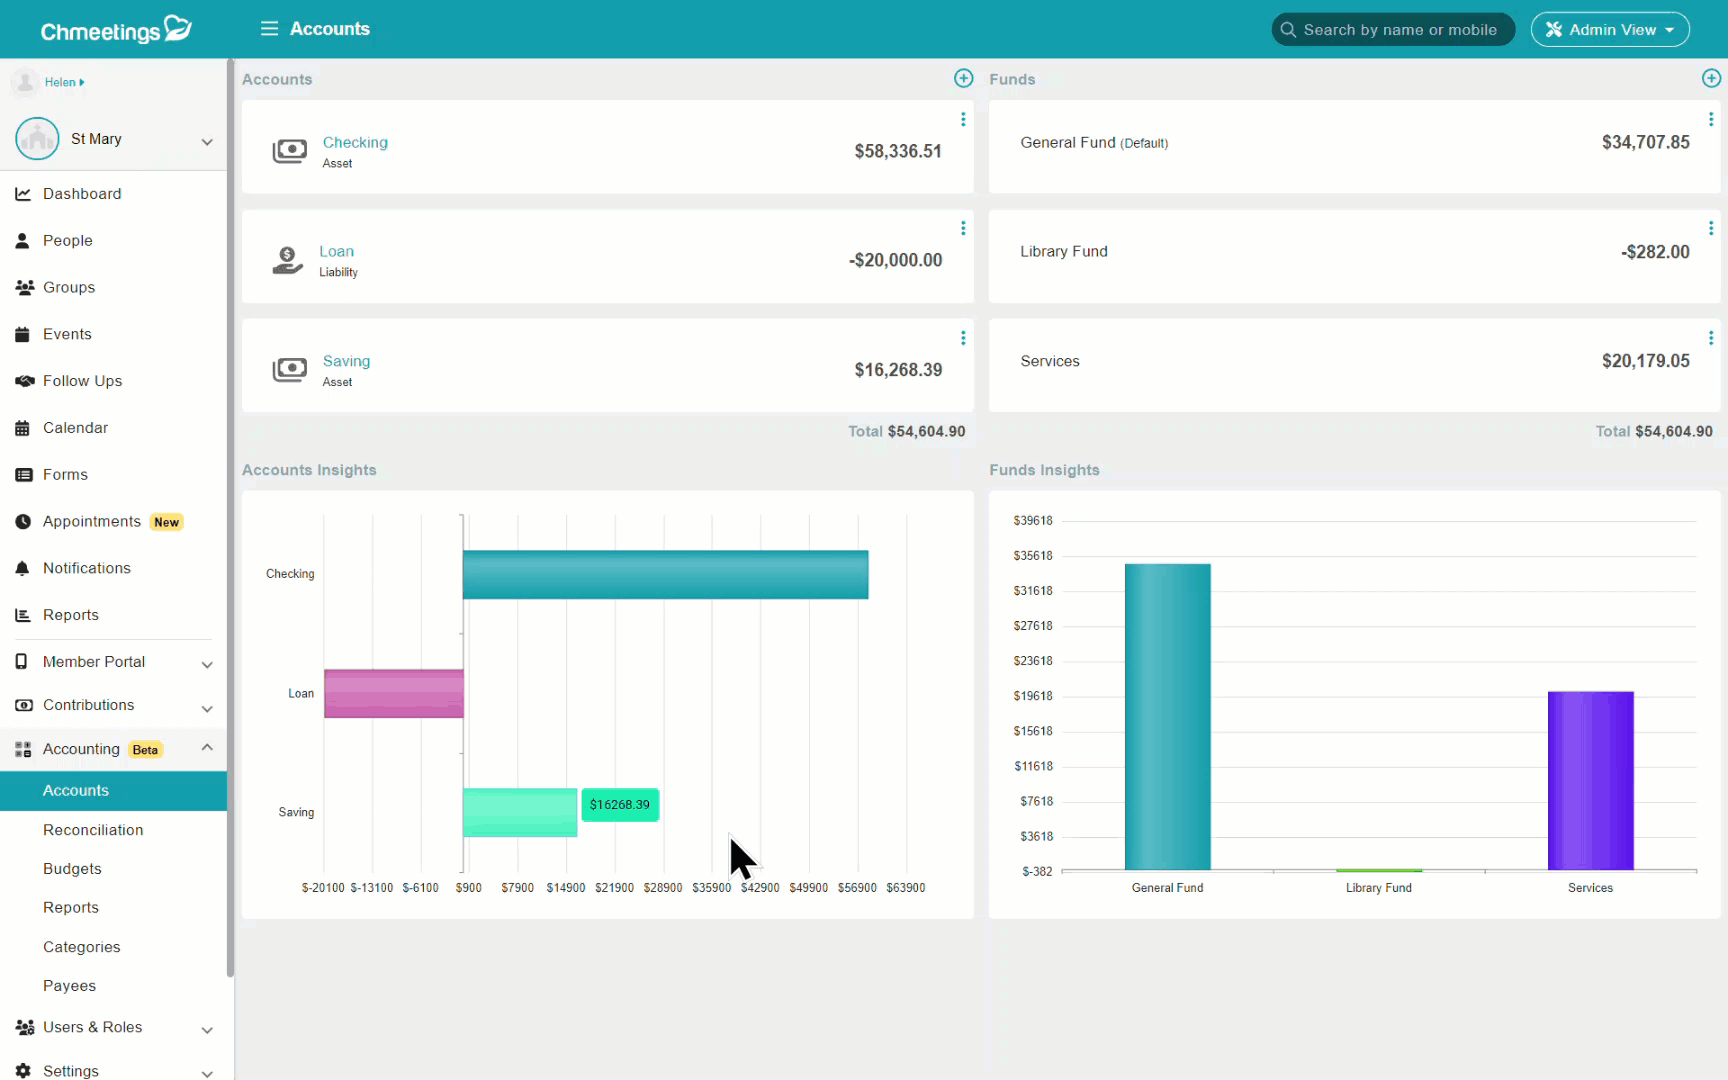Click the Loan hand-with-coin icon
1728x1080 pixels.
click(288, 260)
